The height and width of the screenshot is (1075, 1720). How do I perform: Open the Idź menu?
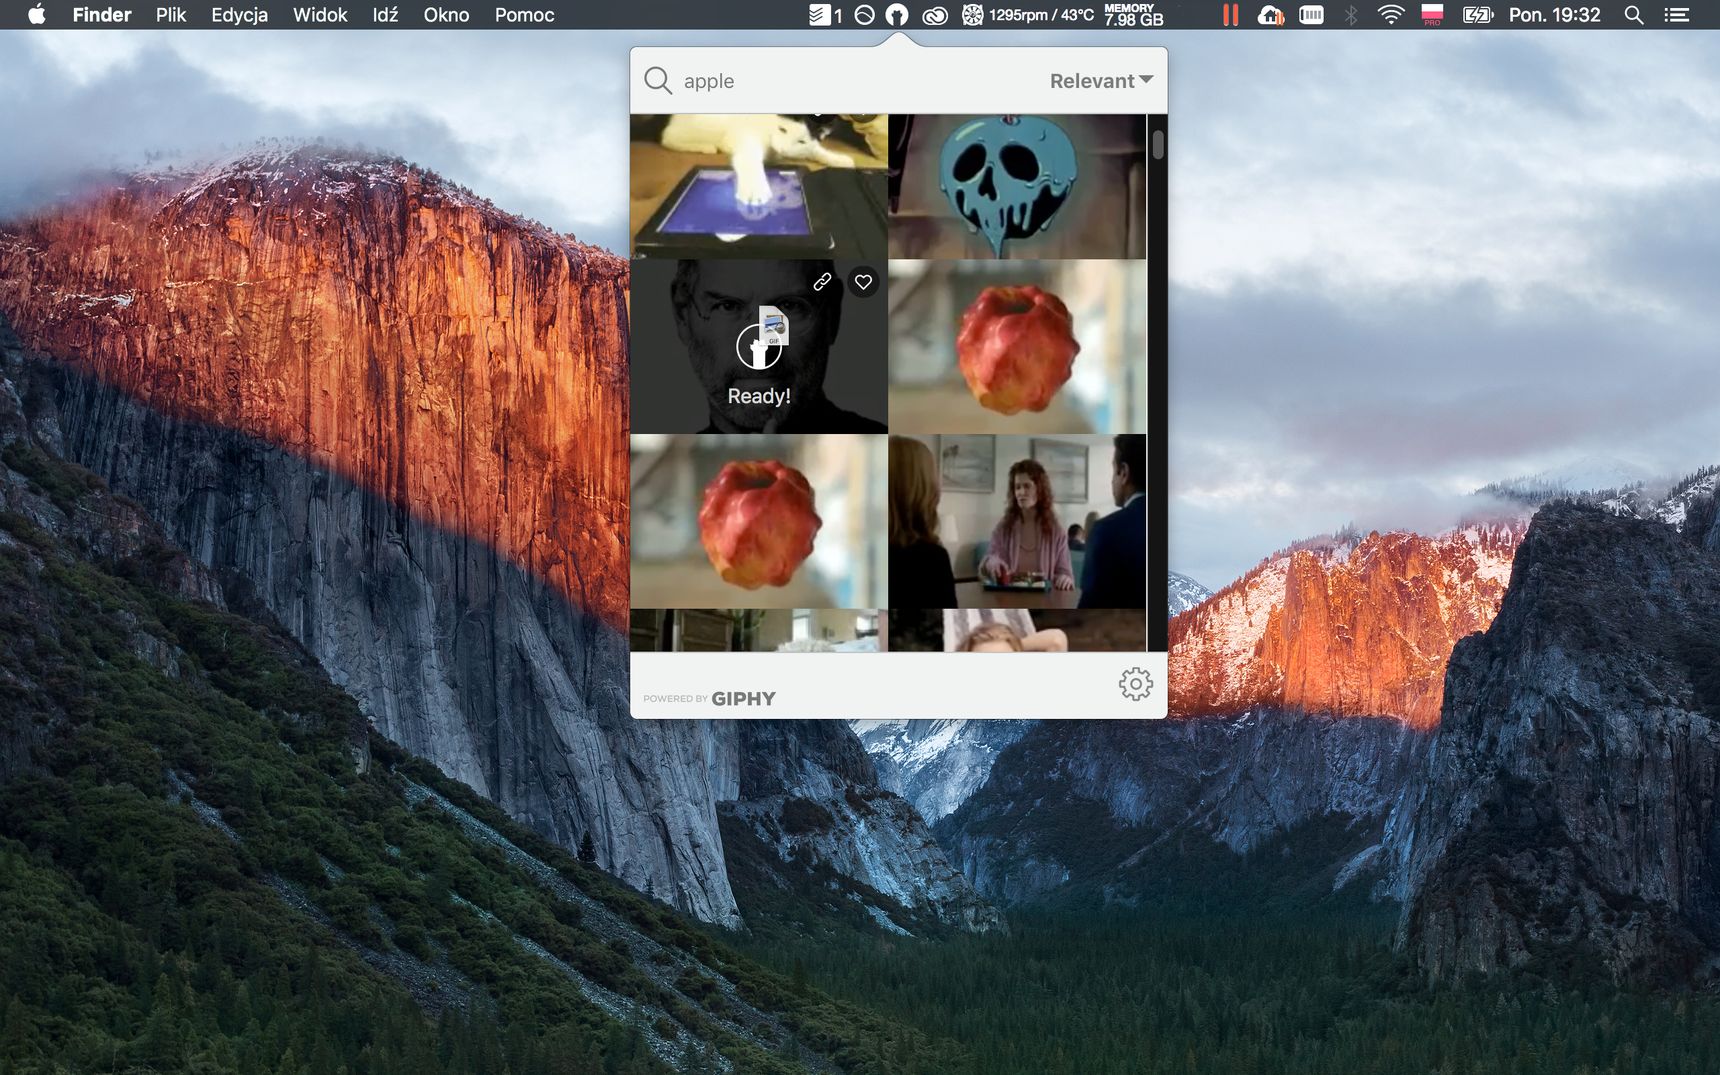[x=385, y=14]
